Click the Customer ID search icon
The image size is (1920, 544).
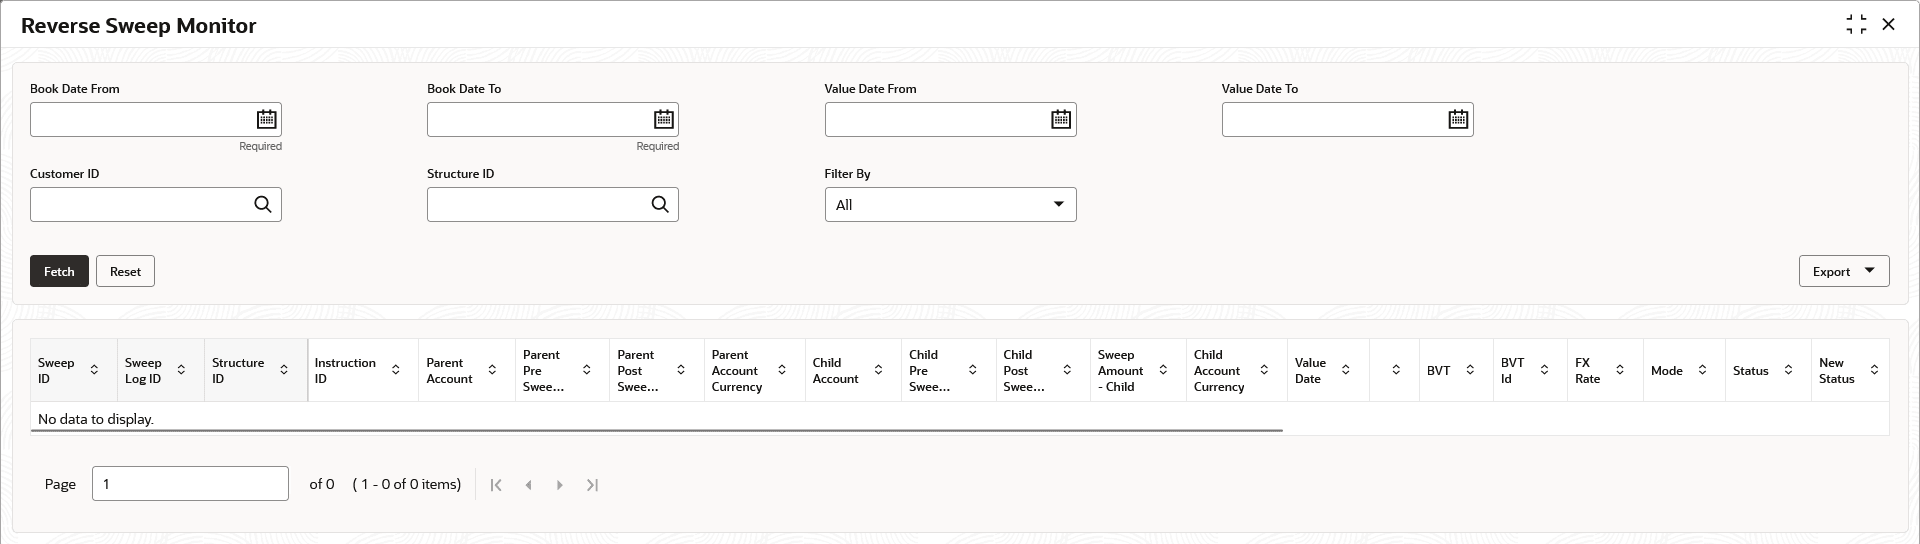(x=263, y=205)
